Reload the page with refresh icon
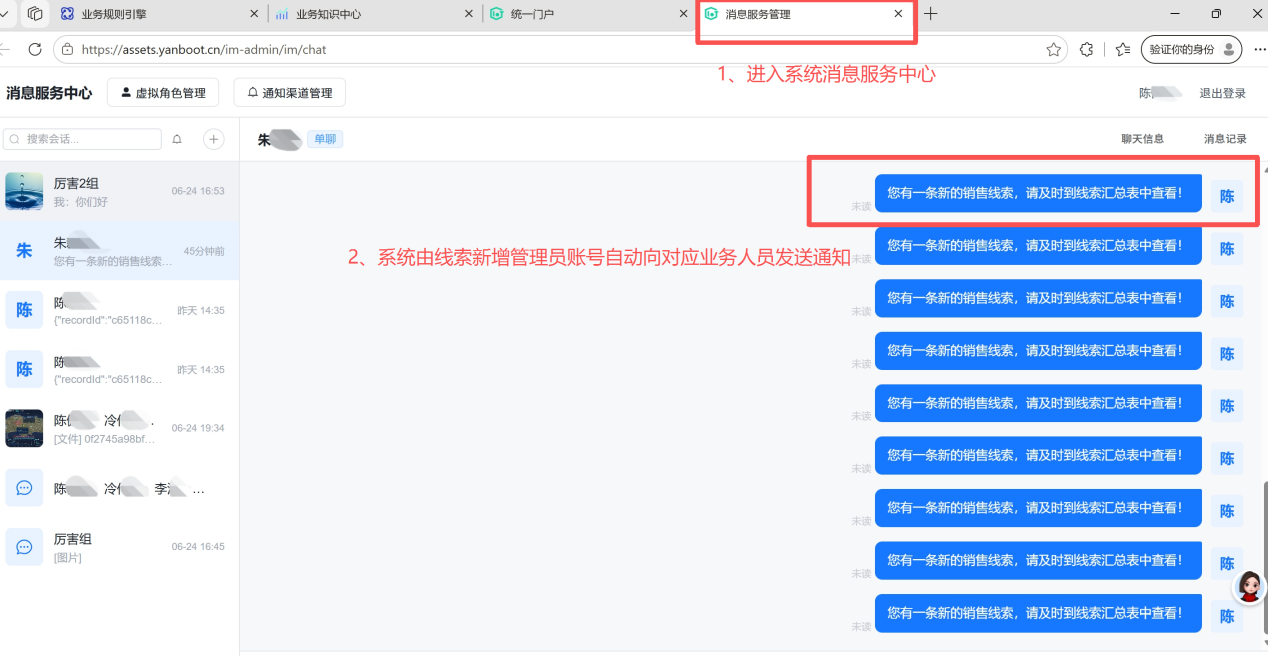Screen dimensions: 1268x656 pyautogui.click(x=35, y=49)
